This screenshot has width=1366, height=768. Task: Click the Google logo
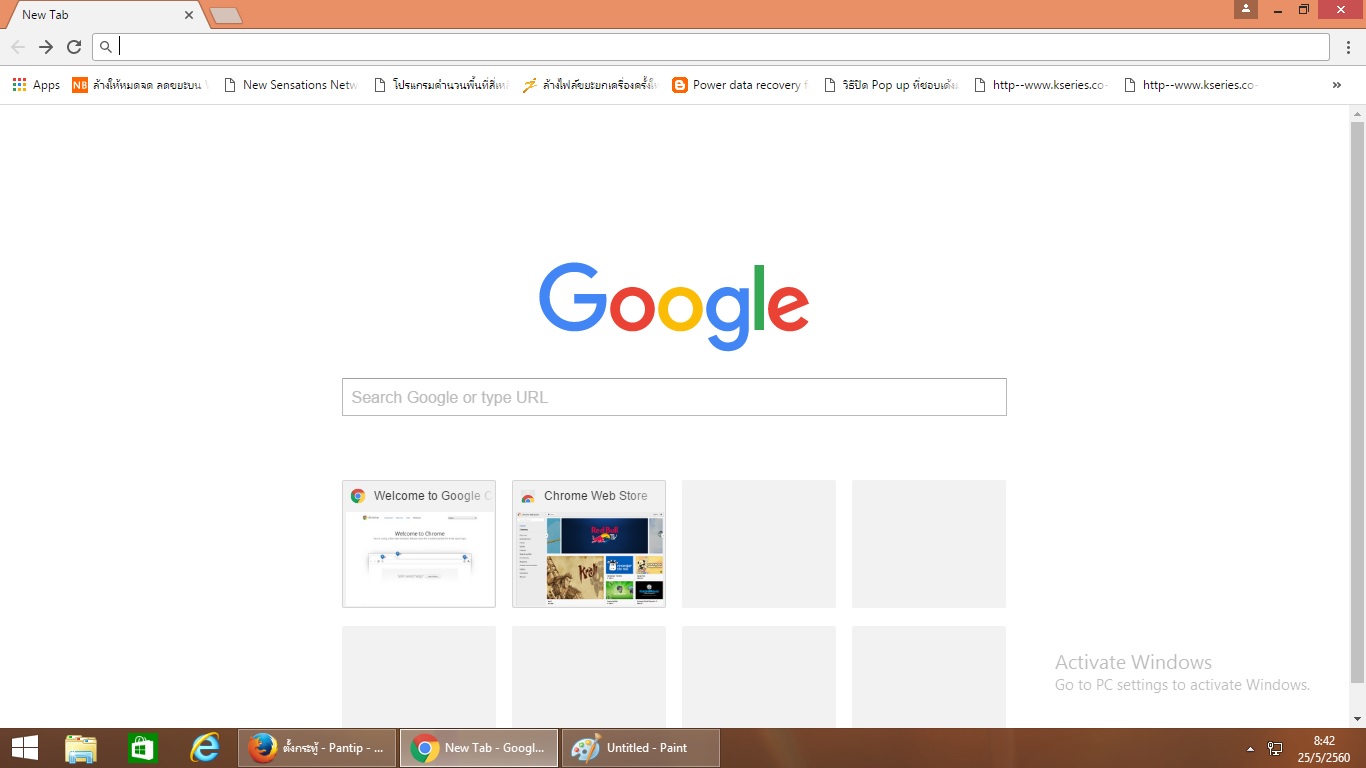(x=674, y=305)
